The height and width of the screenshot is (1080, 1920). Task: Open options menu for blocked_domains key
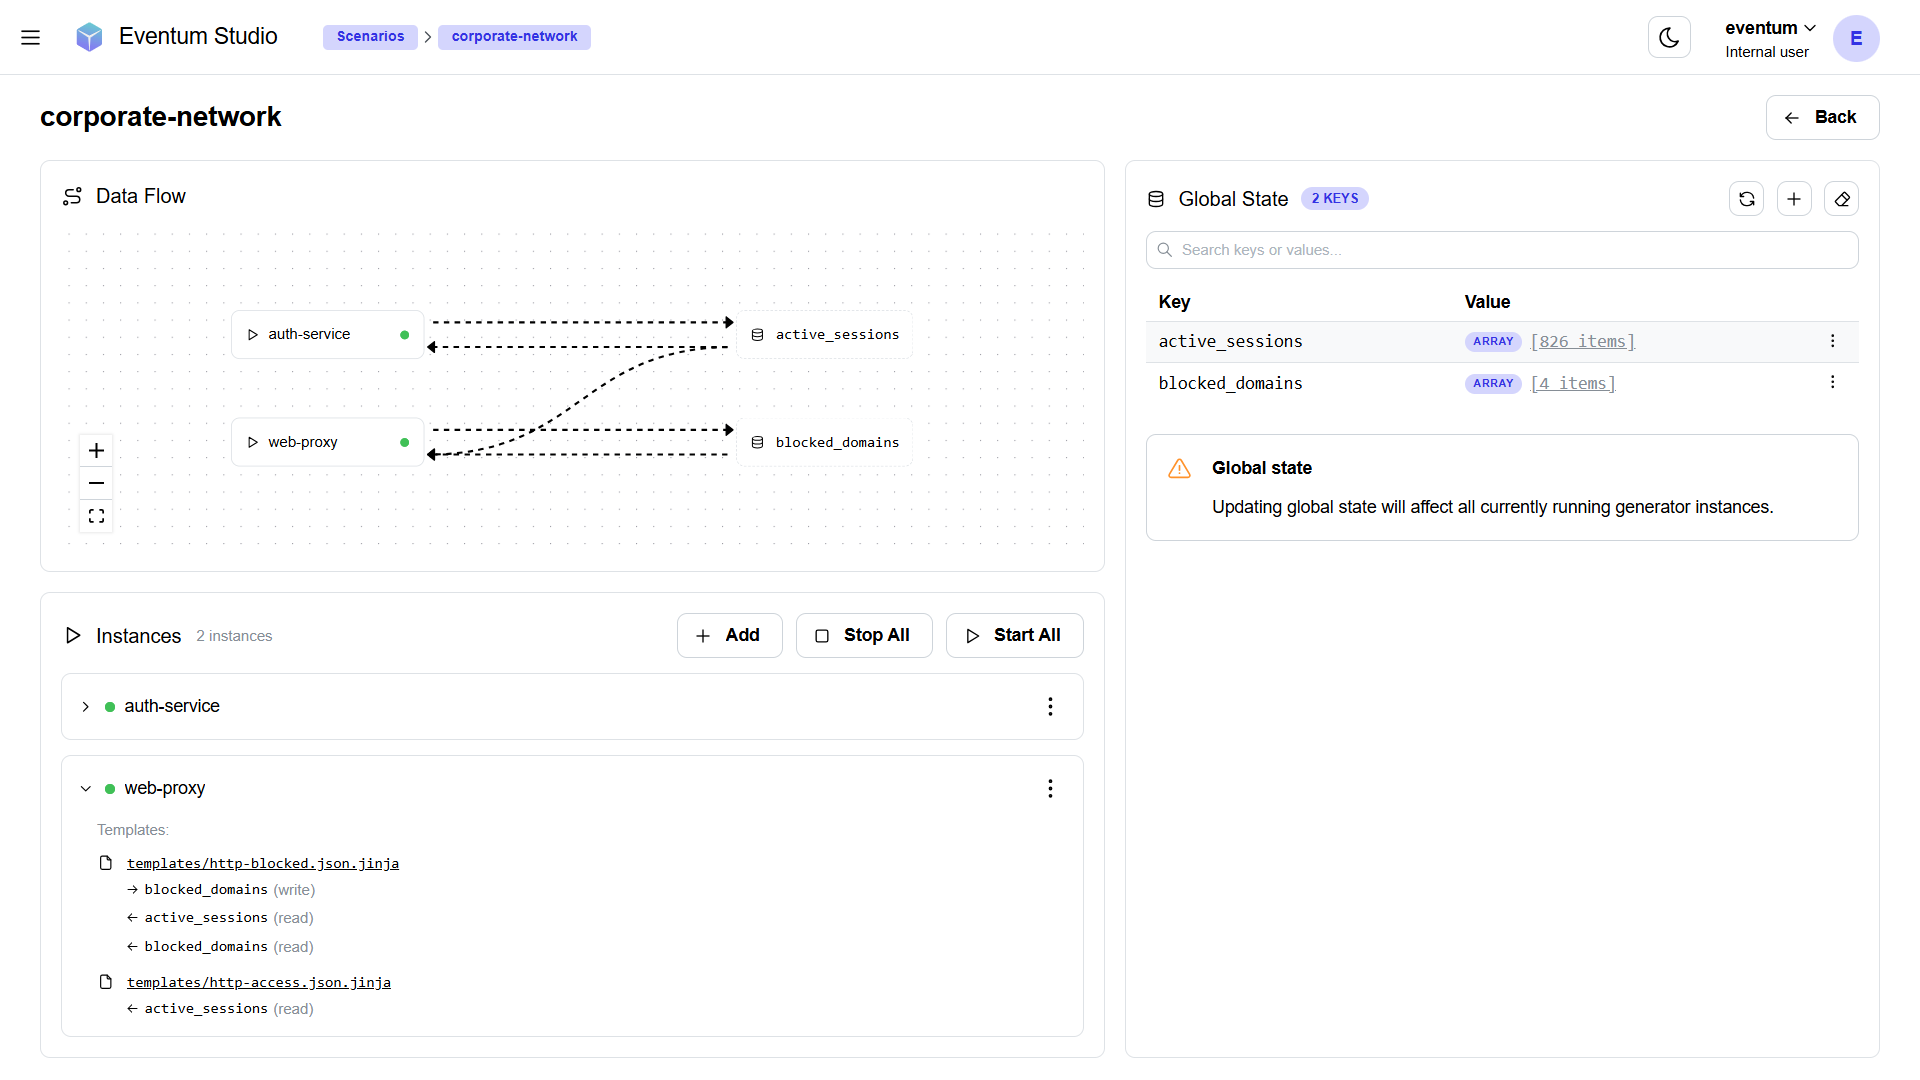1833,382
